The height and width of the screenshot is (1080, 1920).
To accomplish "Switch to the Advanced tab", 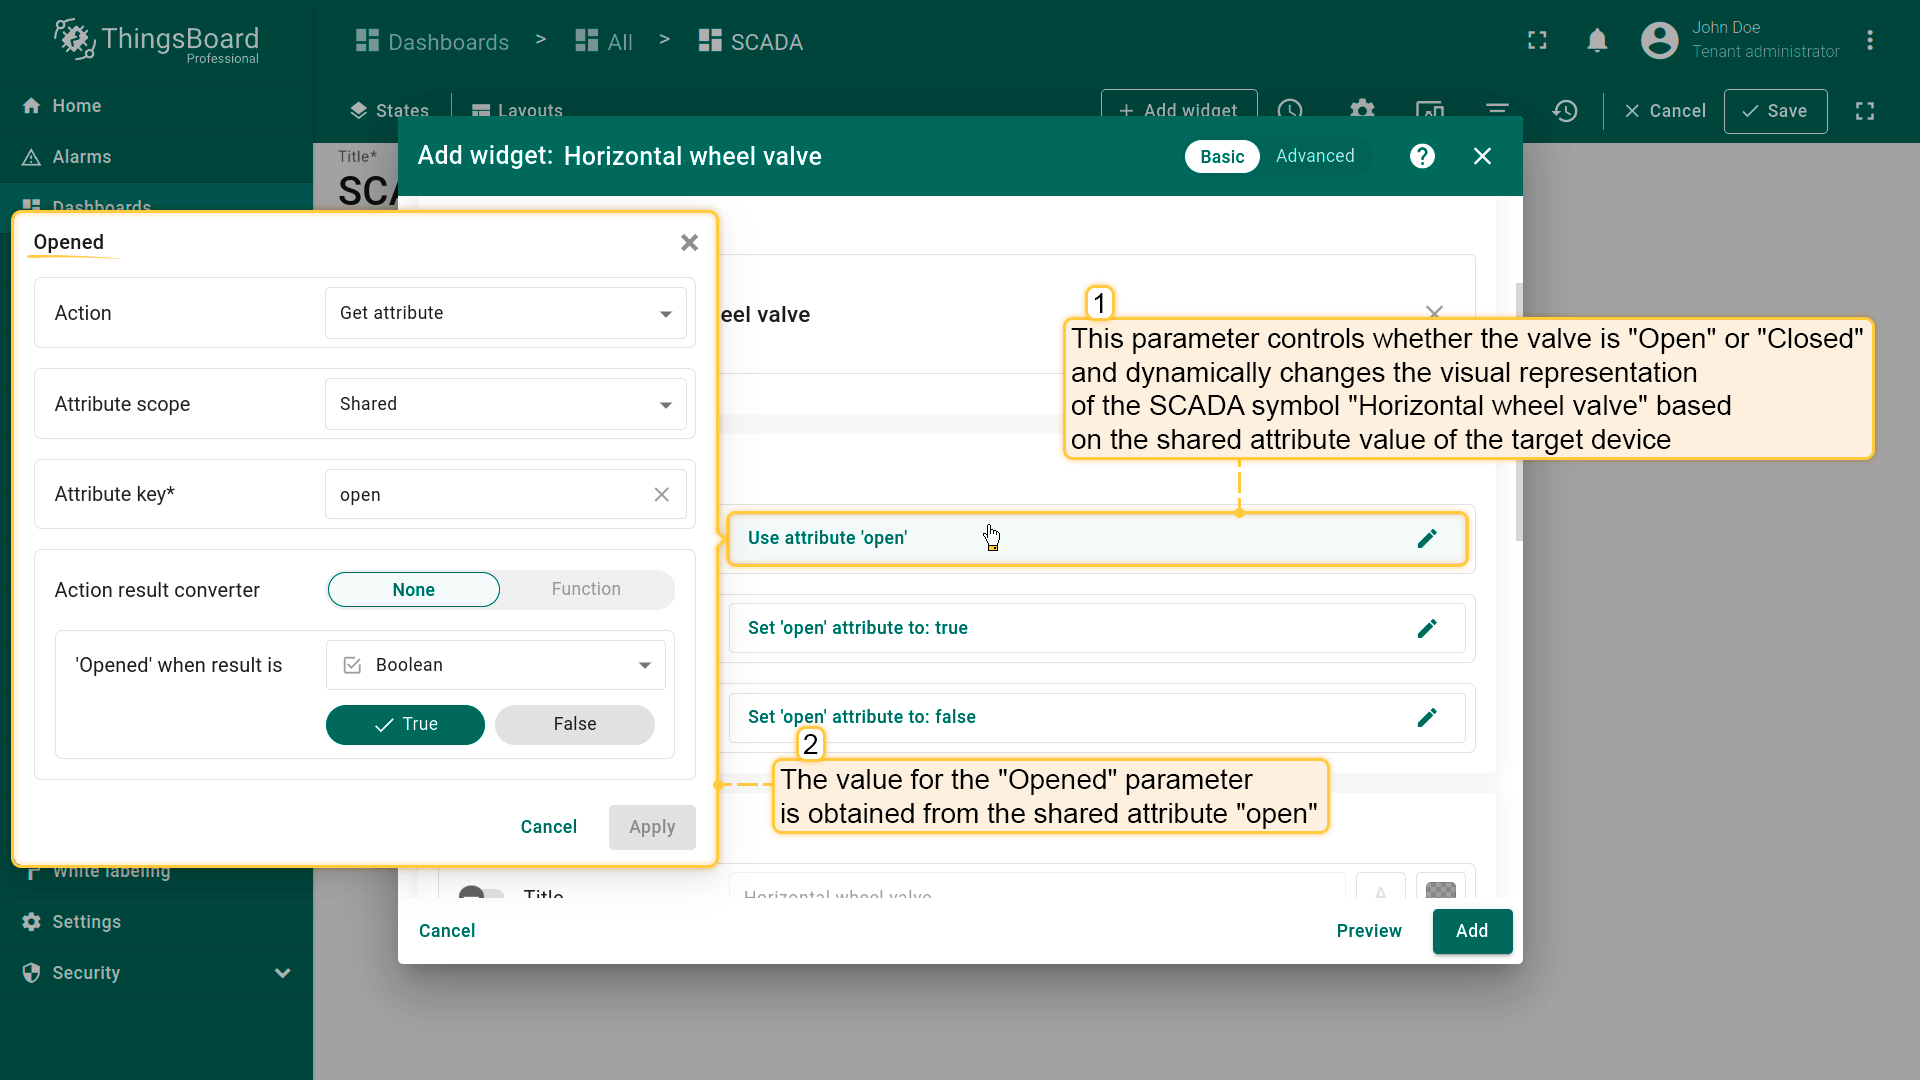I will pos(1314,156).
